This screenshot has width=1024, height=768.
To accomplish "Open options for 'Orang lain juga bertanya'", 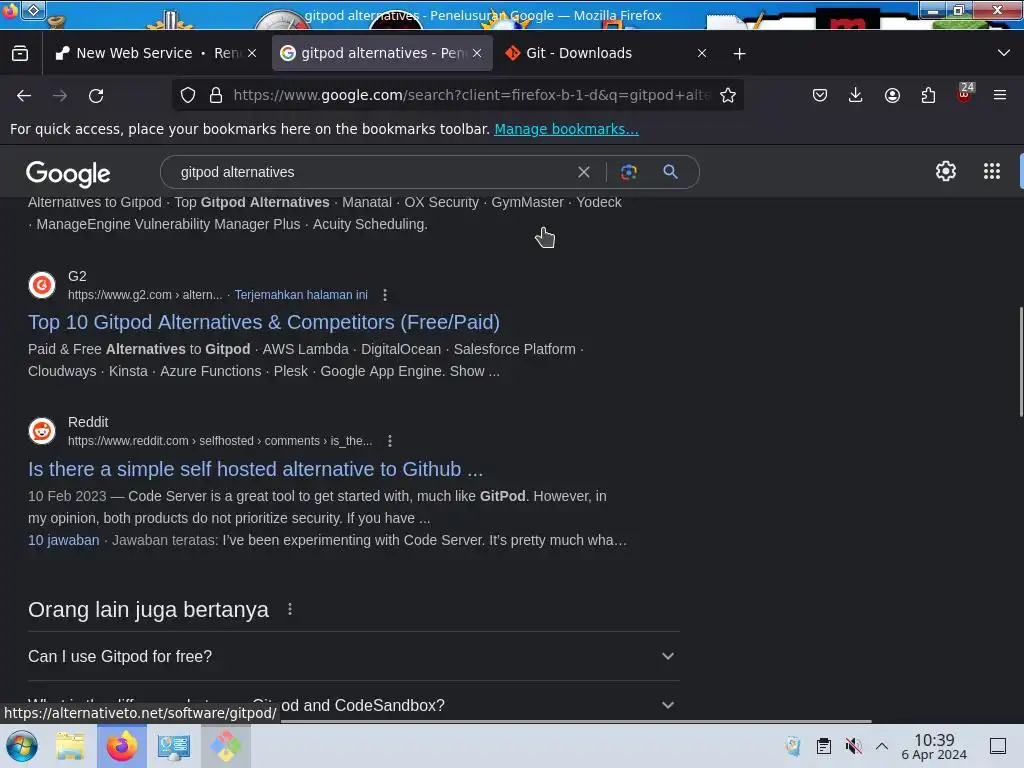I will coord(290,609).
